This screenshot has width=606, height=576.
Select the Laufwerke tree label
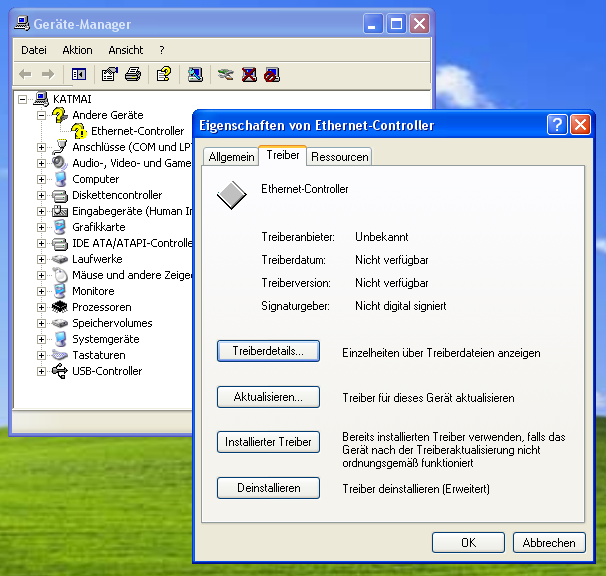click(x=97, y=259)
